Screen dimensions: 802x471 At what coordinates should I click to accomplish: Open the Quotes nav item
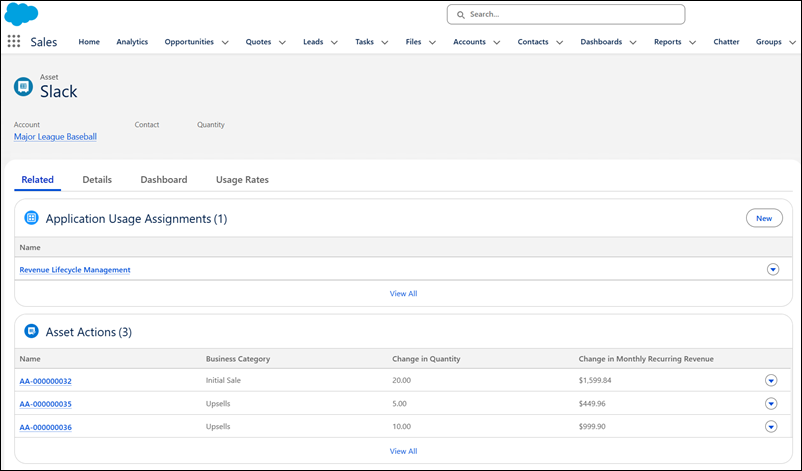click(x=258, y=42)
